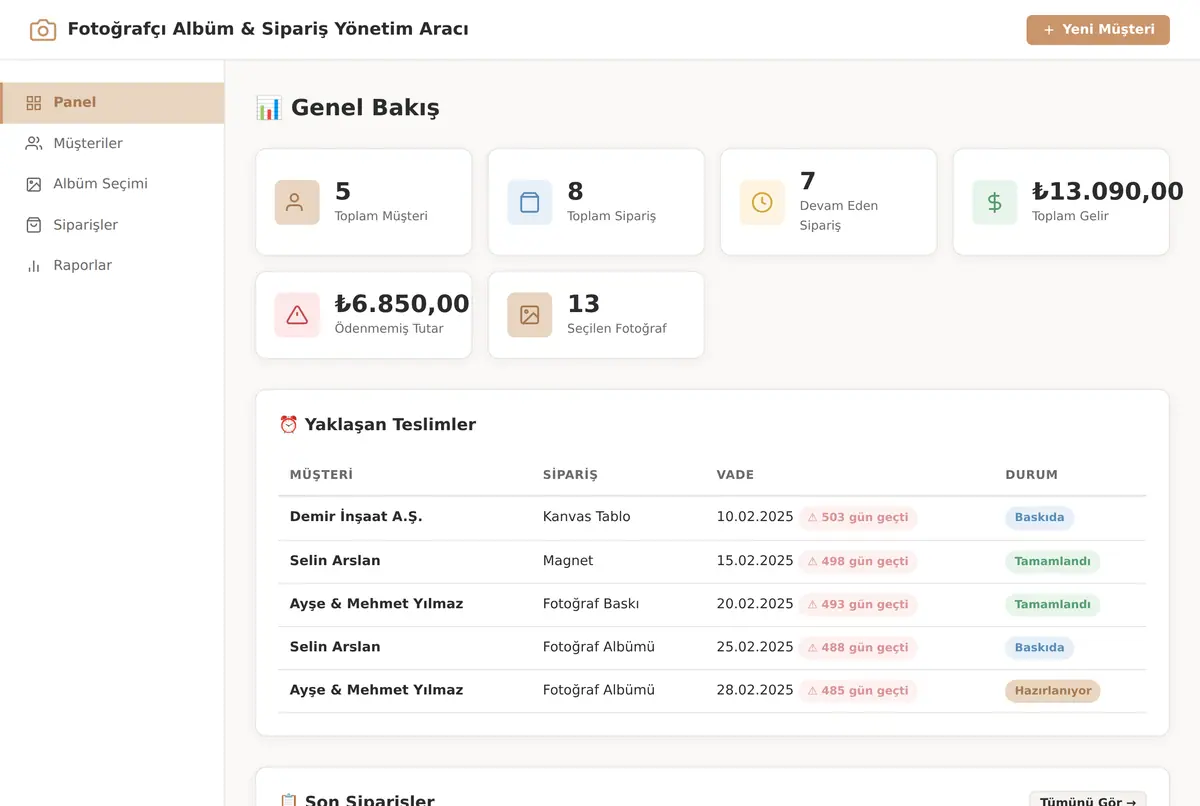Image resolution: width=1200 pixels, height=806 pixels.
Task: Click the Fotoğraf Baskı order cell
Action: click(x=591, y=604)
